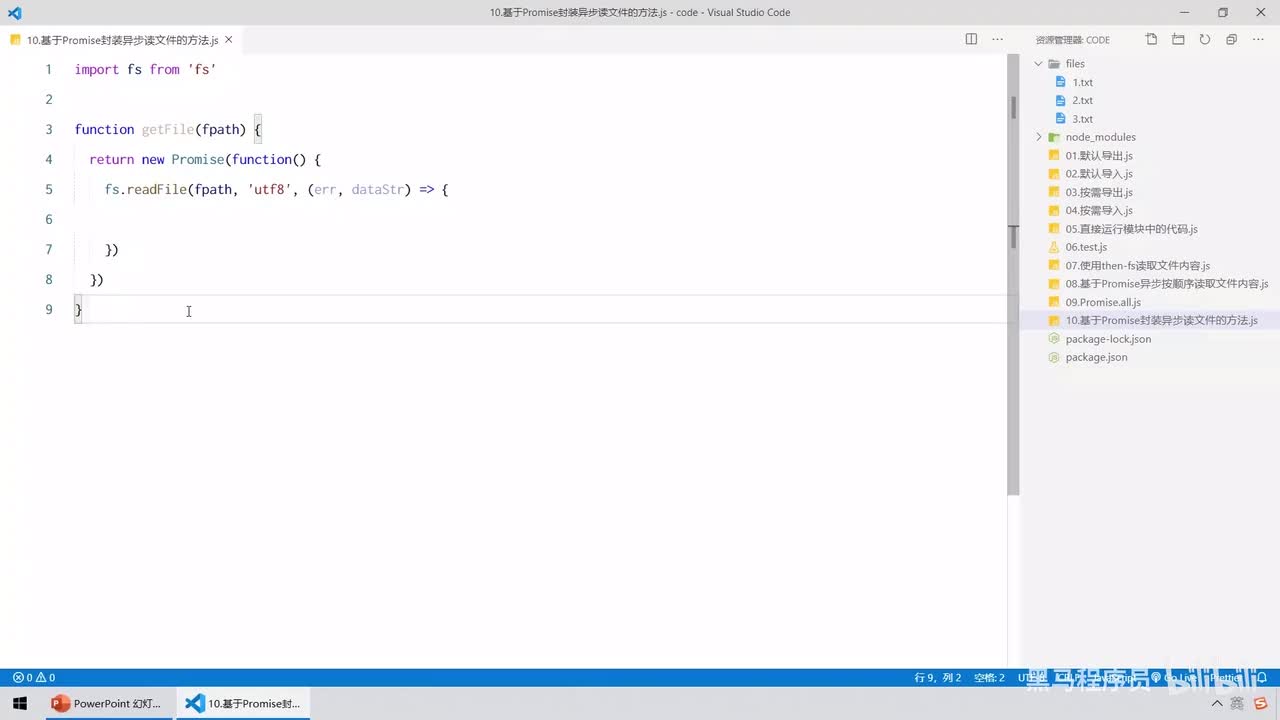Click the editor vertical scrollbar
The image size is (1280, 720).
(1013, 275)
